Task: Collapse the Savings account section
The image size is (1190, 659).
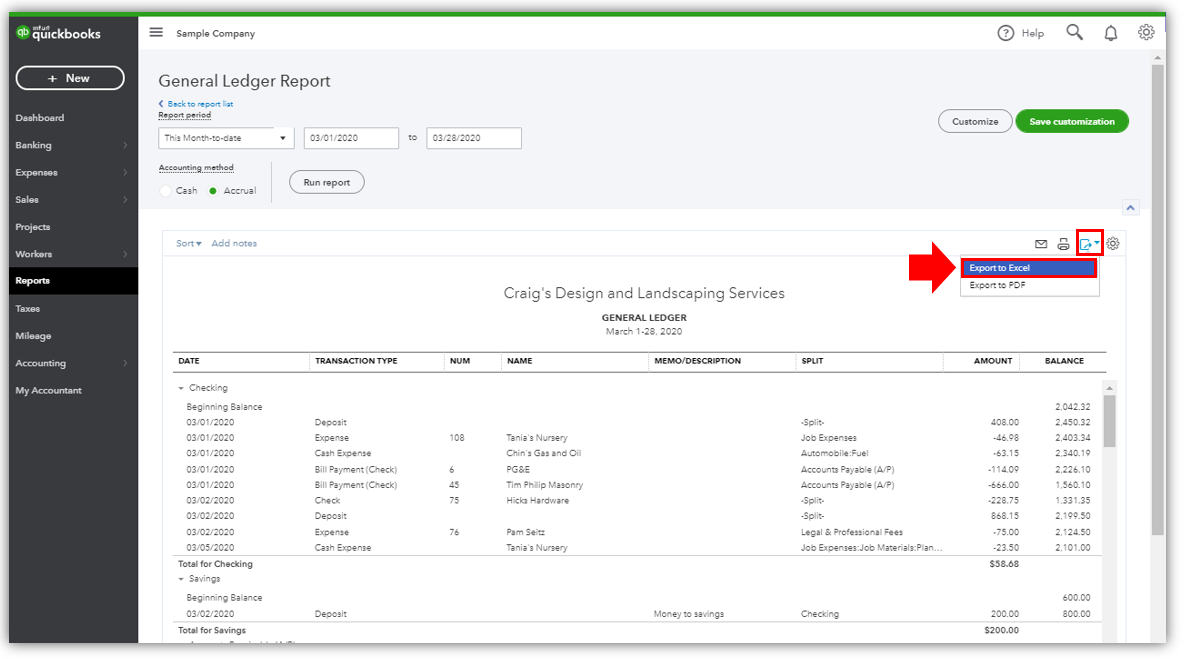Action: coord(181,579)
